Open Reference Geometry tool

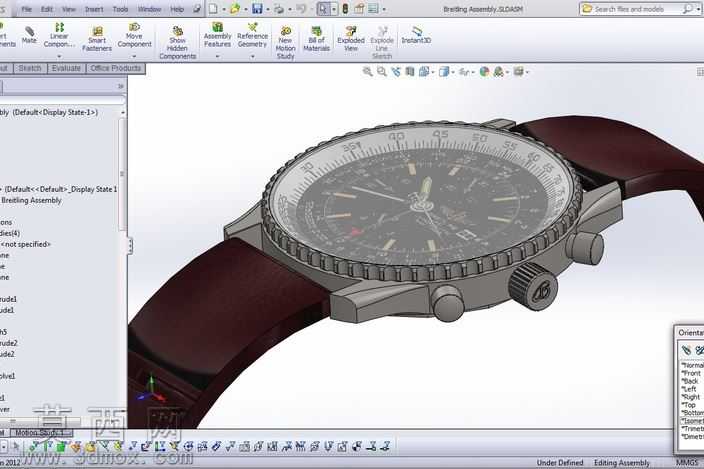(x=252, y=35)
